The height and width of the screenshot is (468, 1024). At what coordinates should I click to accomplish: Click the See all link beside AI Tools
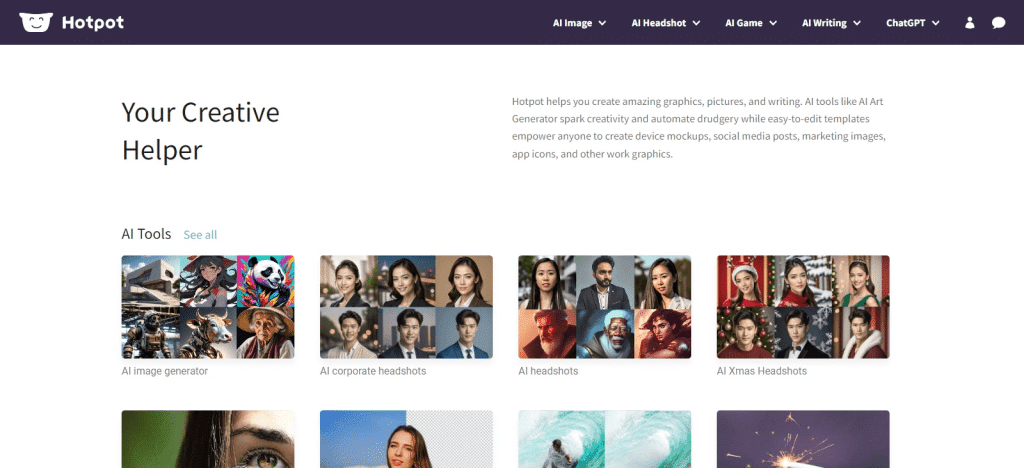[x=200, y=235]
